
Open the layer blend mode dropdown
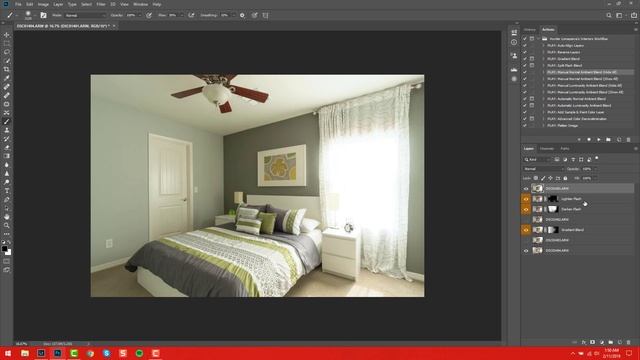[543, 169]
